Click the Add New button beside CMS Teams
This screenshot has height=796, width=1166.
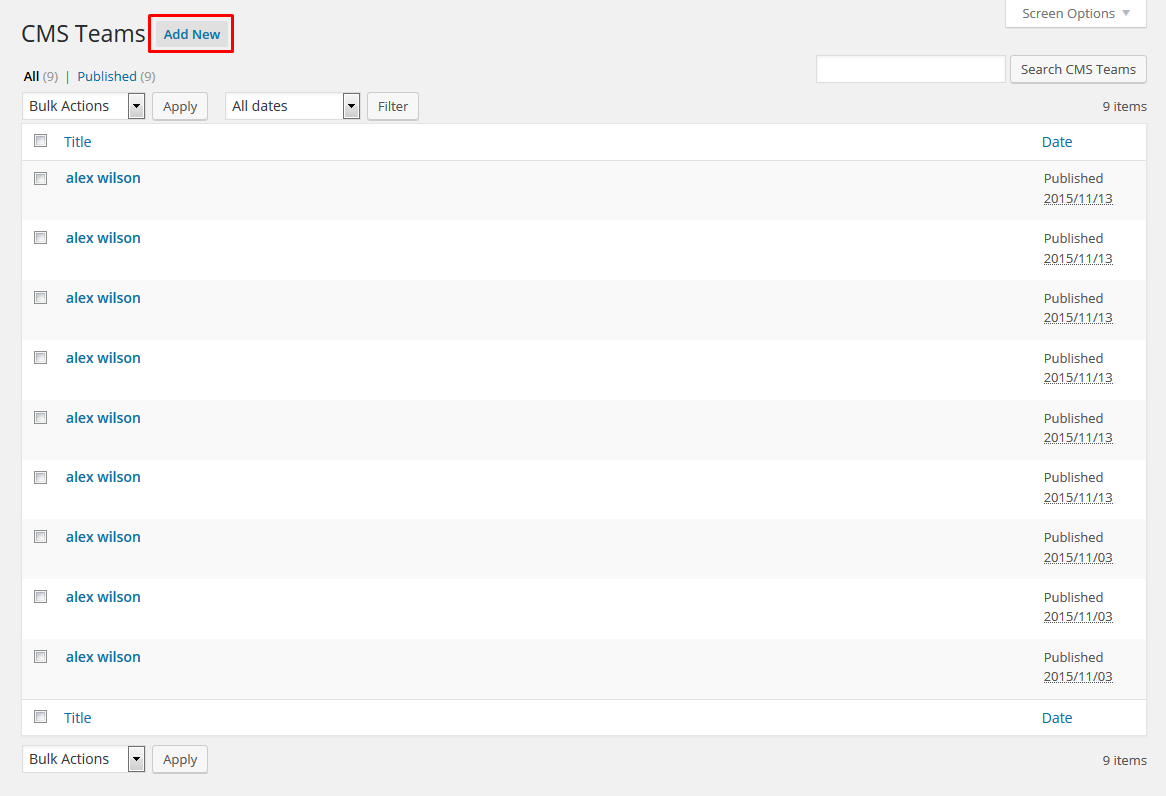(x=192, y=34)
